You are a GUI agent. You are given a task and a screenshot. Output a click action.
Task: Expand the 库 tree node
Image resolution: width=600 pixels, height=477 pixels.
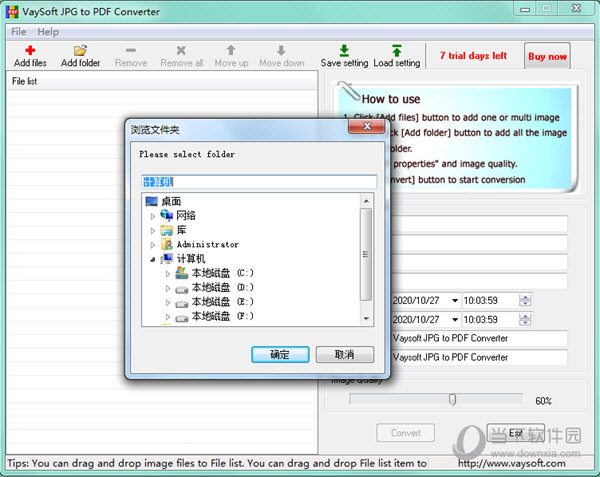153,231
